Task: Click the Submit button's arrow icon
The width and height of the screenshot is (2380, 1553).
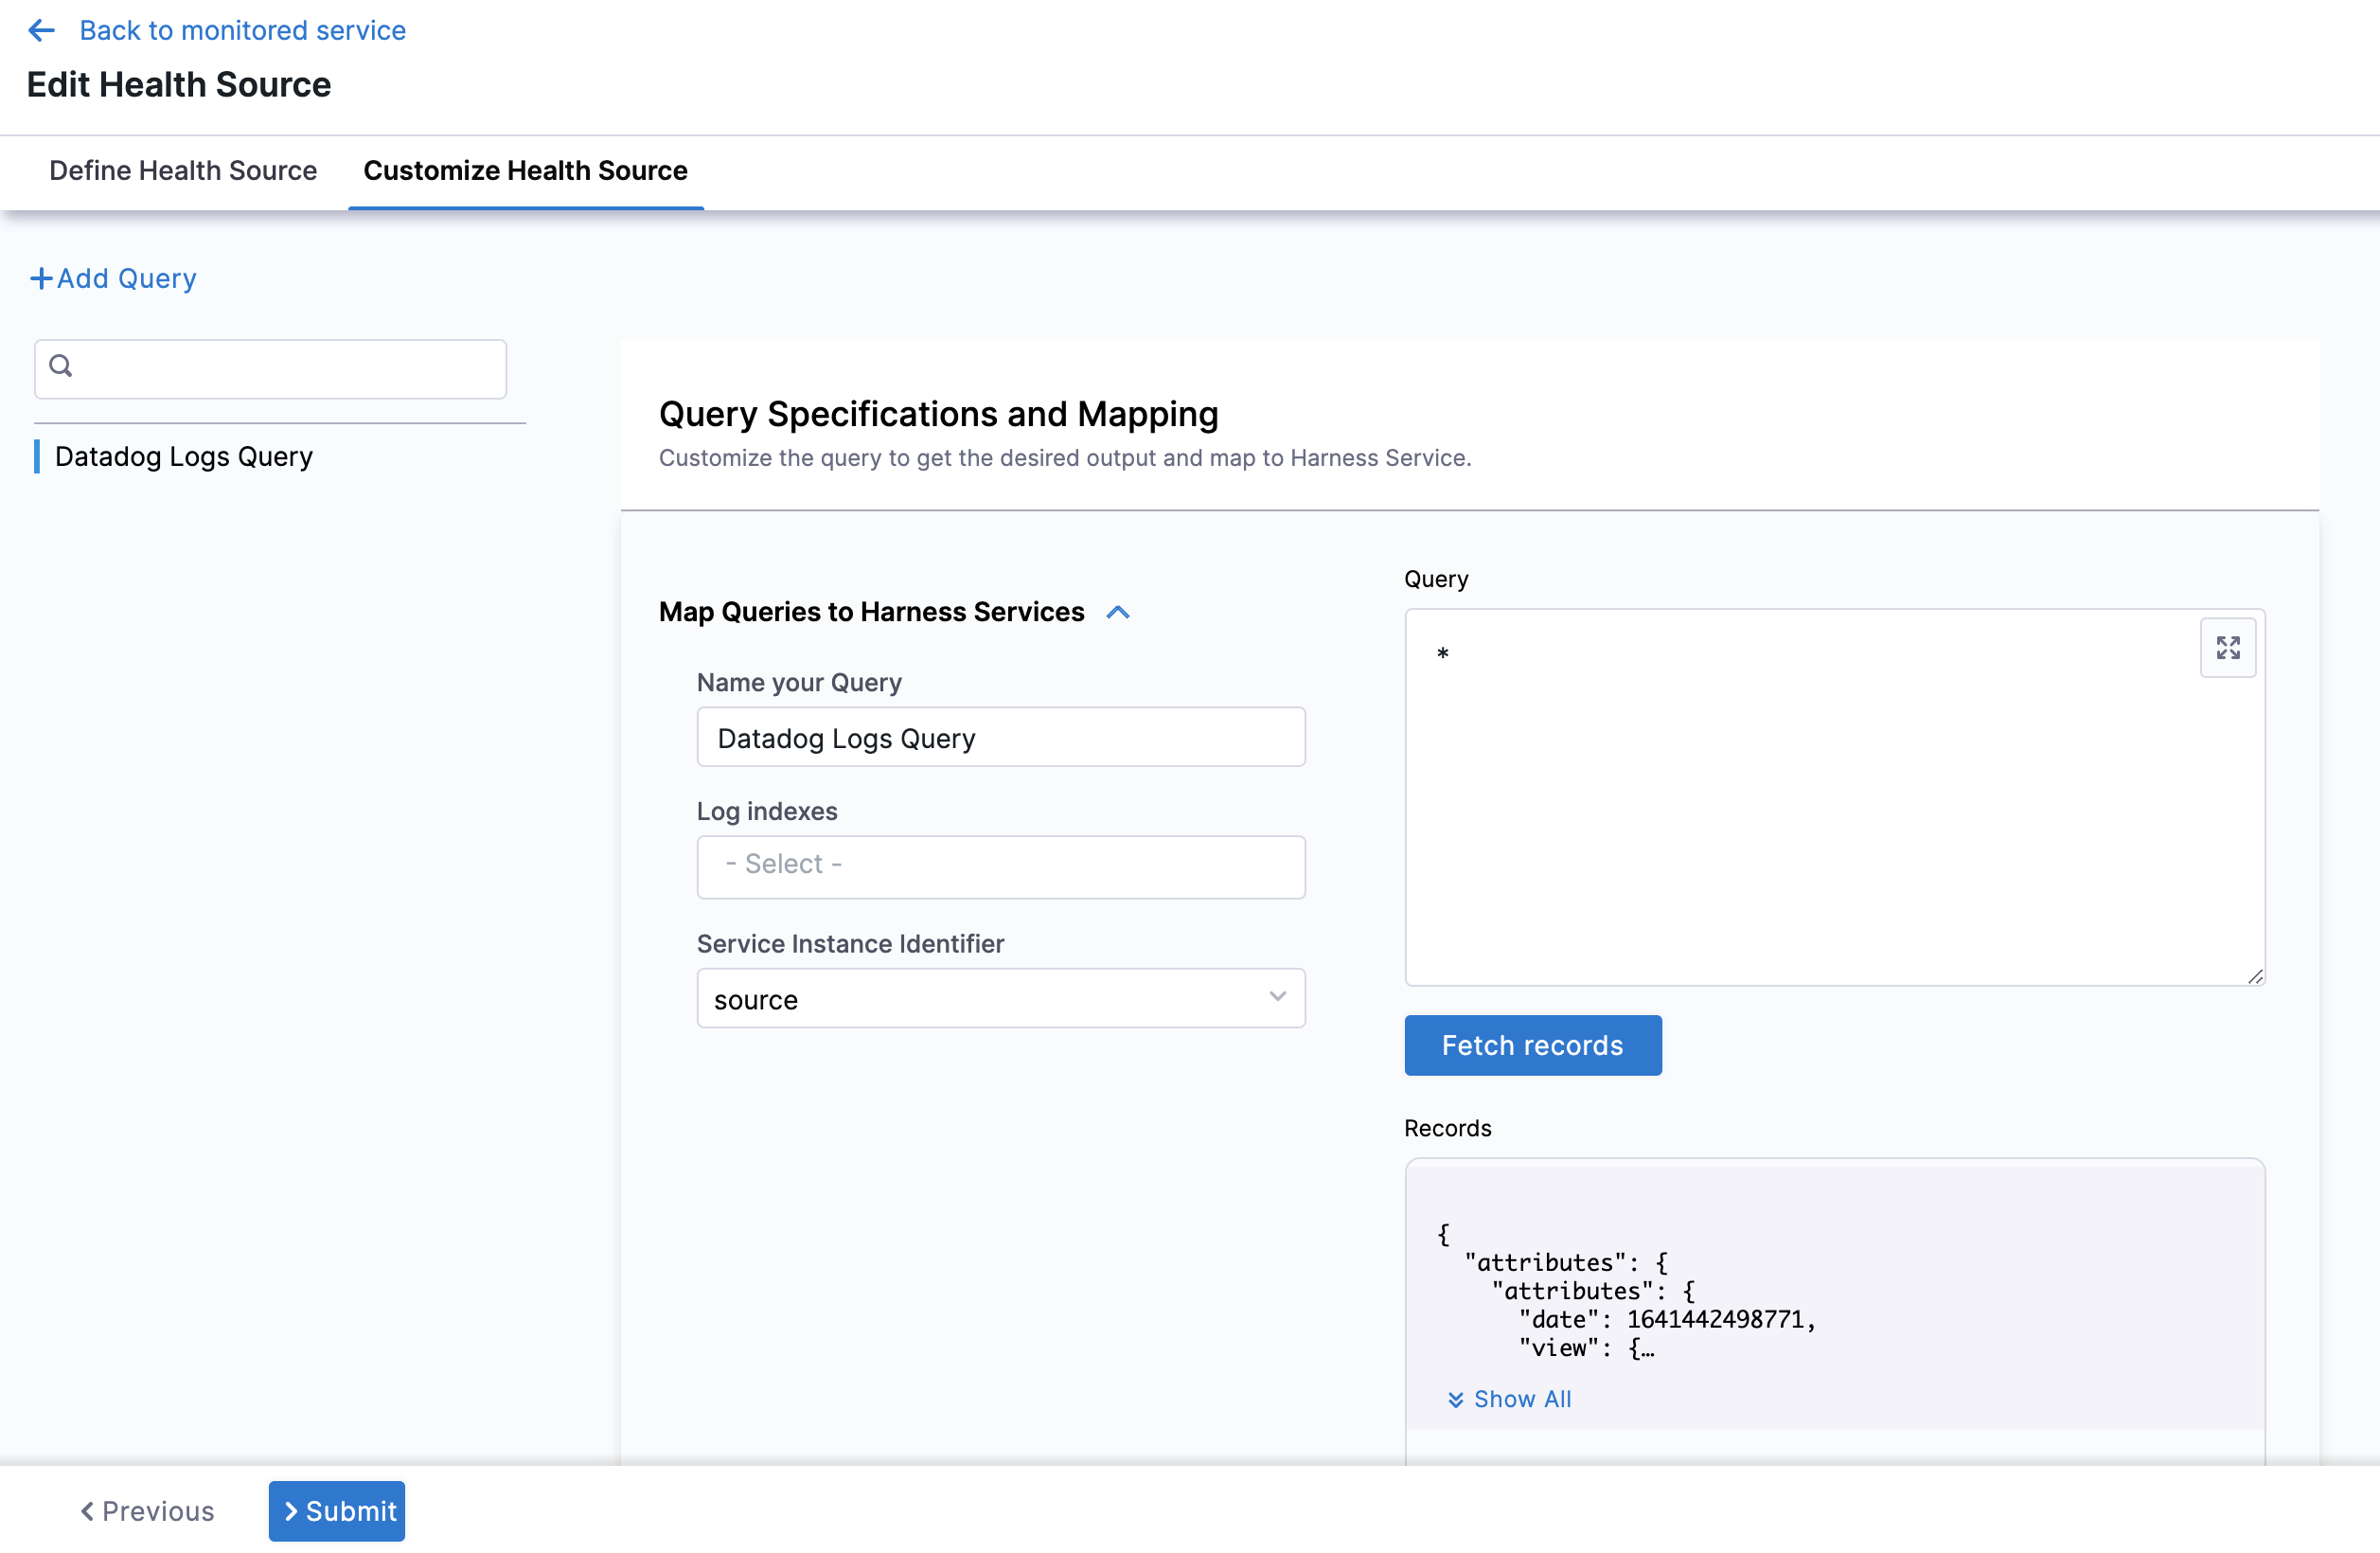Action: tap(291, 1511)
